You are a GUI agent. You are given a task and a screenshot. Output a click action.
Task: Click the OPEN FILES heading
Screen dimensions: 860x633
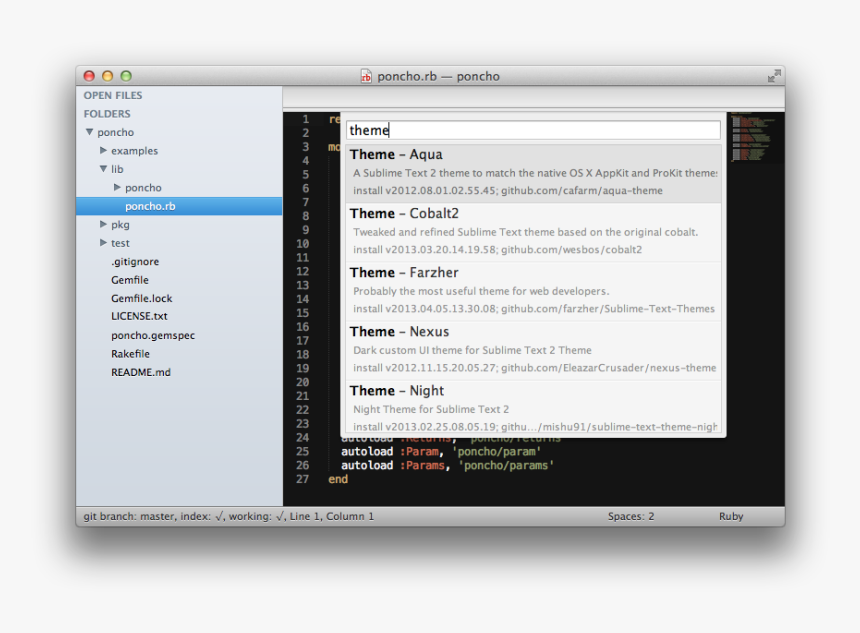click(x=113, y=95)
